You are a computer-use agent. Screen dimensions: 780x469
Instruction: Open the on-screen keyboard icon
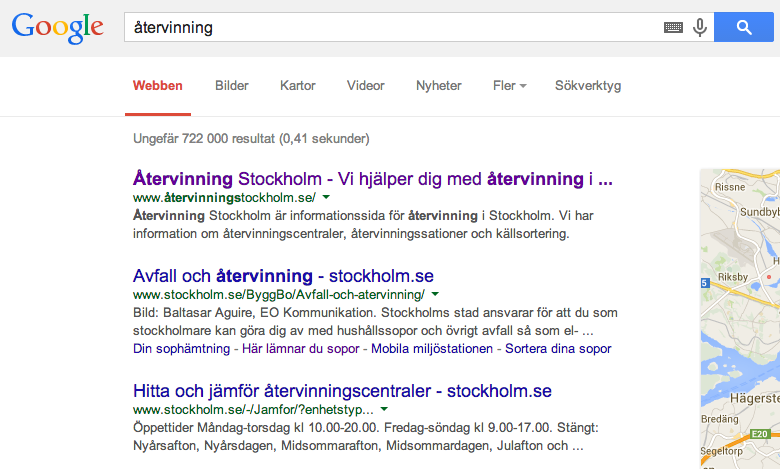coord(673,27)
